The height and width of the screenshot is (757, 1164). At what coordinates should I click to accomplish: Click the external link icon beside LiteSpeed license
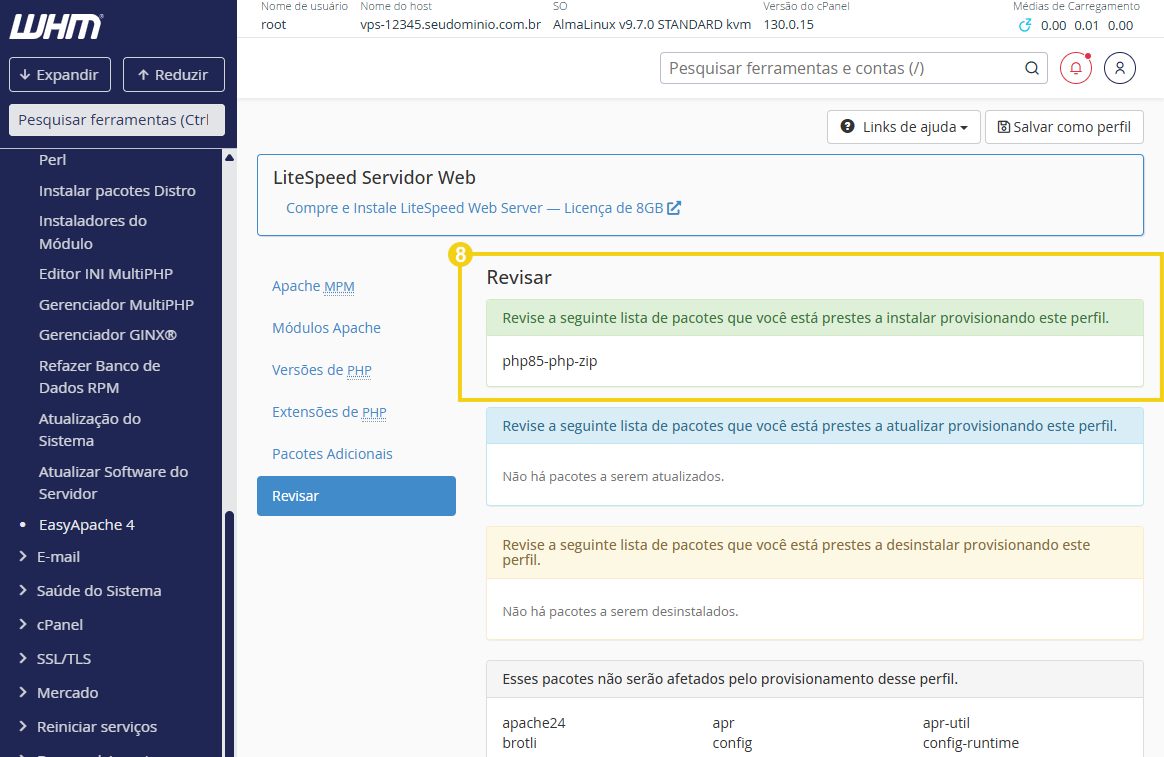pos(674,208)
